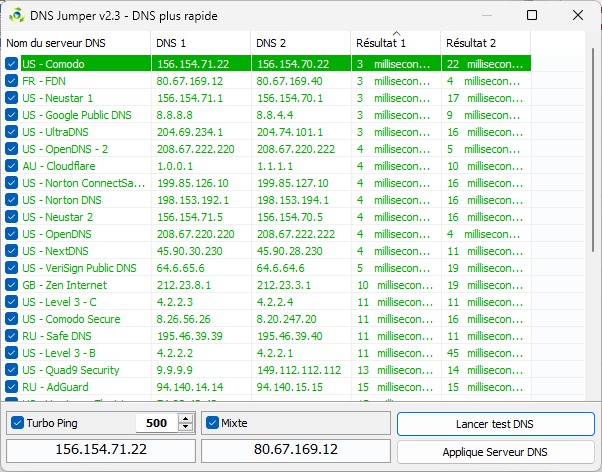The width and height of the screenshot is (602, 472).
Task: Click the 1.1.1.1 DNS 2 address
Action: tap(275, 166)
